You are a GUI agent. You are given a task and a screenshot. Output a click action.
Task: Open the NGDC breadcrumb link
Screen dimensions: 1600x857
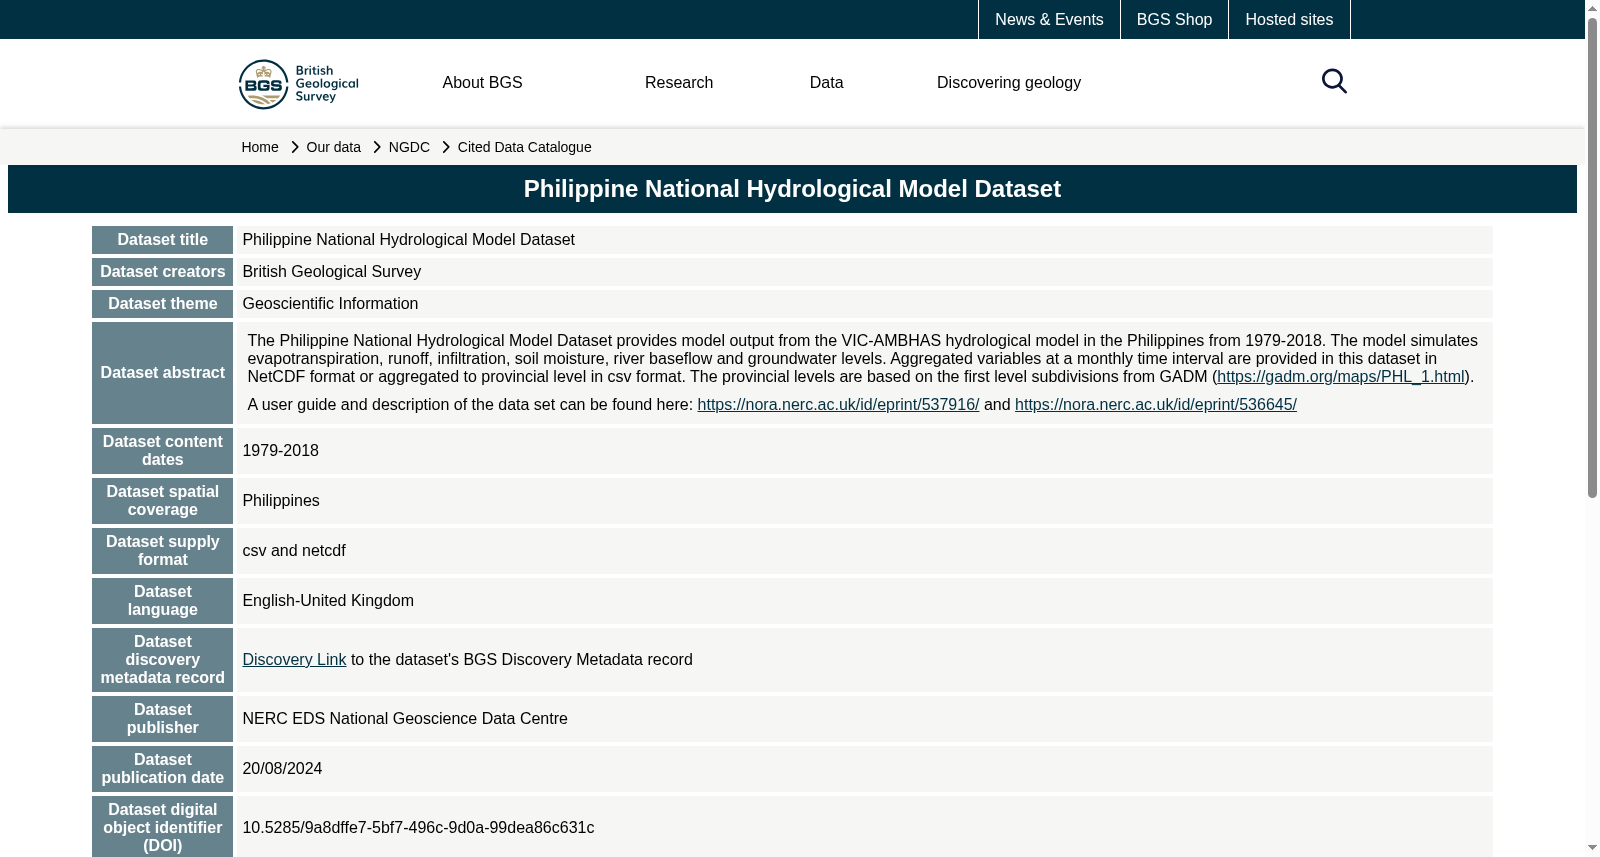point(409,147)
